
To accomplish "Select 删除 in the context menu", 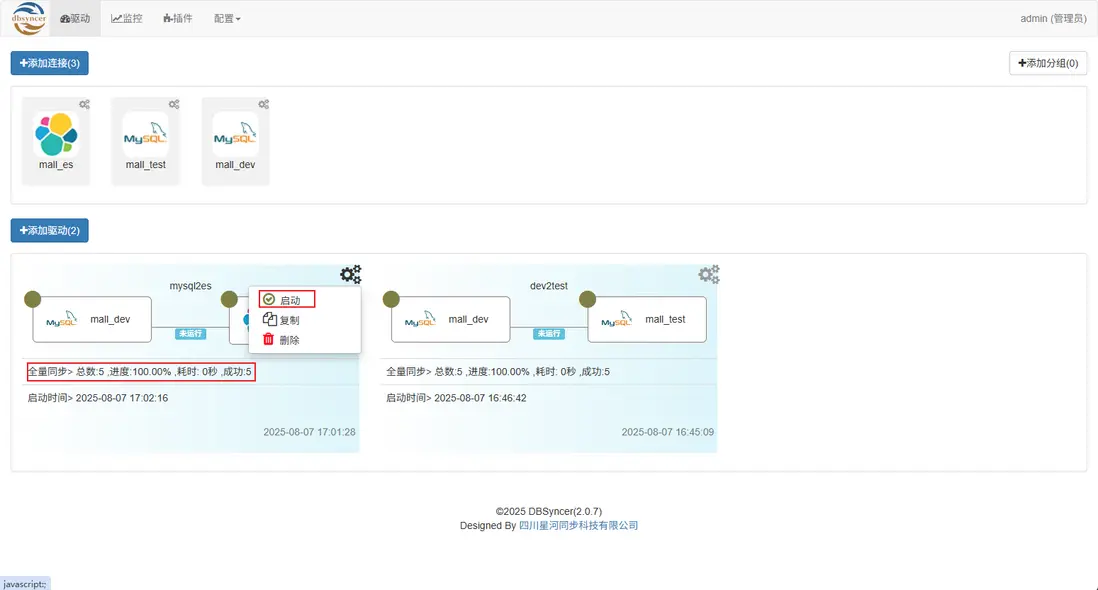I will pyautogui.click(x=282, y=340).
